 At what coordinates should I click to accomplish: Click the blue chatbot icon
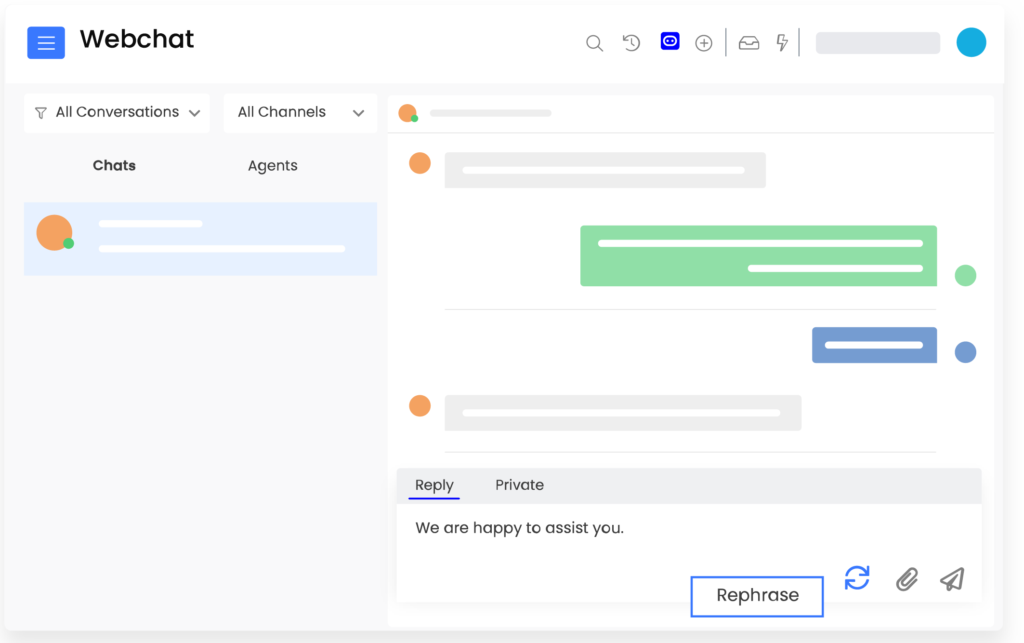670,42
